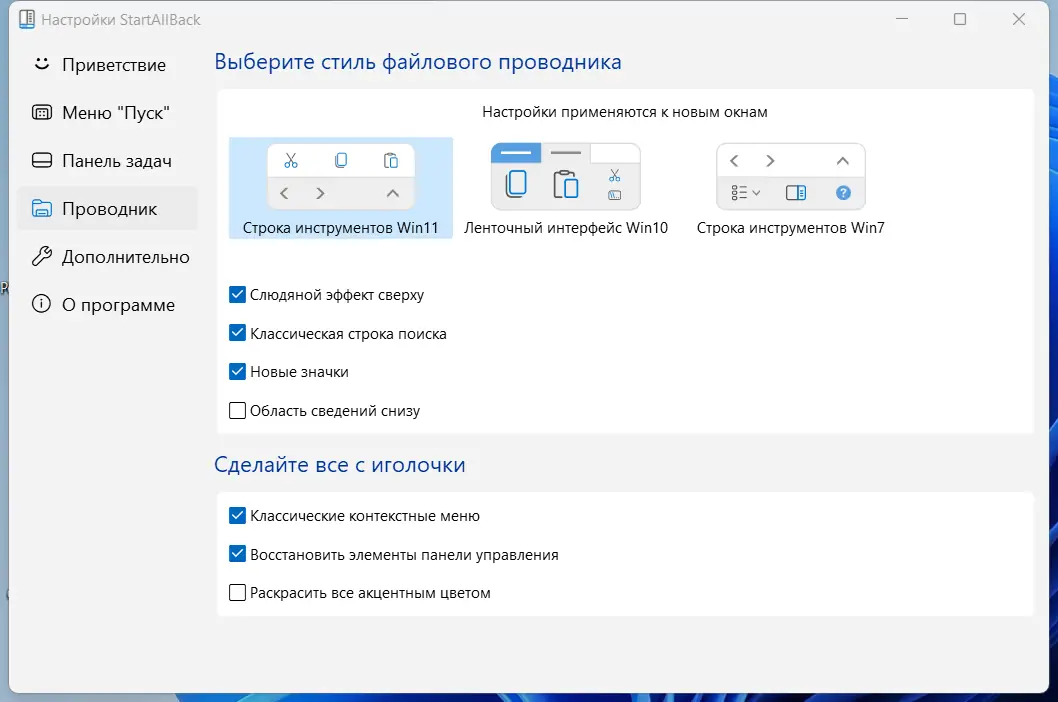
Task: Click the chevron dropdown in Win7 toolbar preview
Action: (756, 193)
